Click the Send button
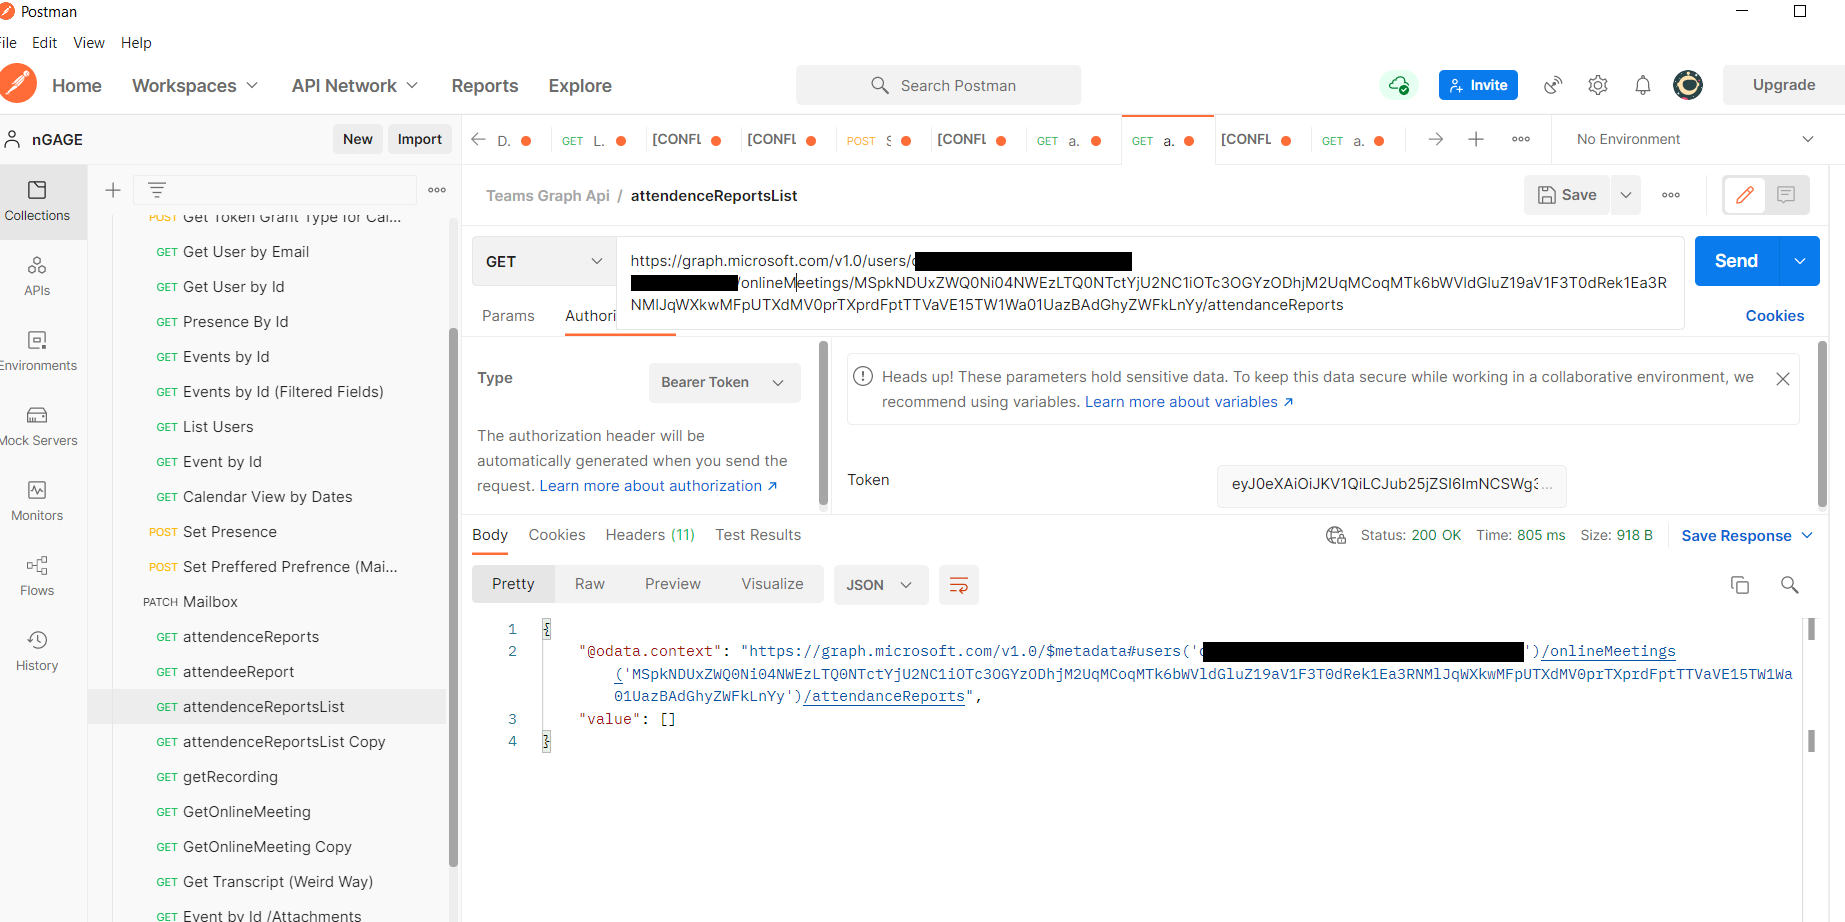Image resolution: width=1845 pixels, height=922 pixels. click(x=1736, y=260)
